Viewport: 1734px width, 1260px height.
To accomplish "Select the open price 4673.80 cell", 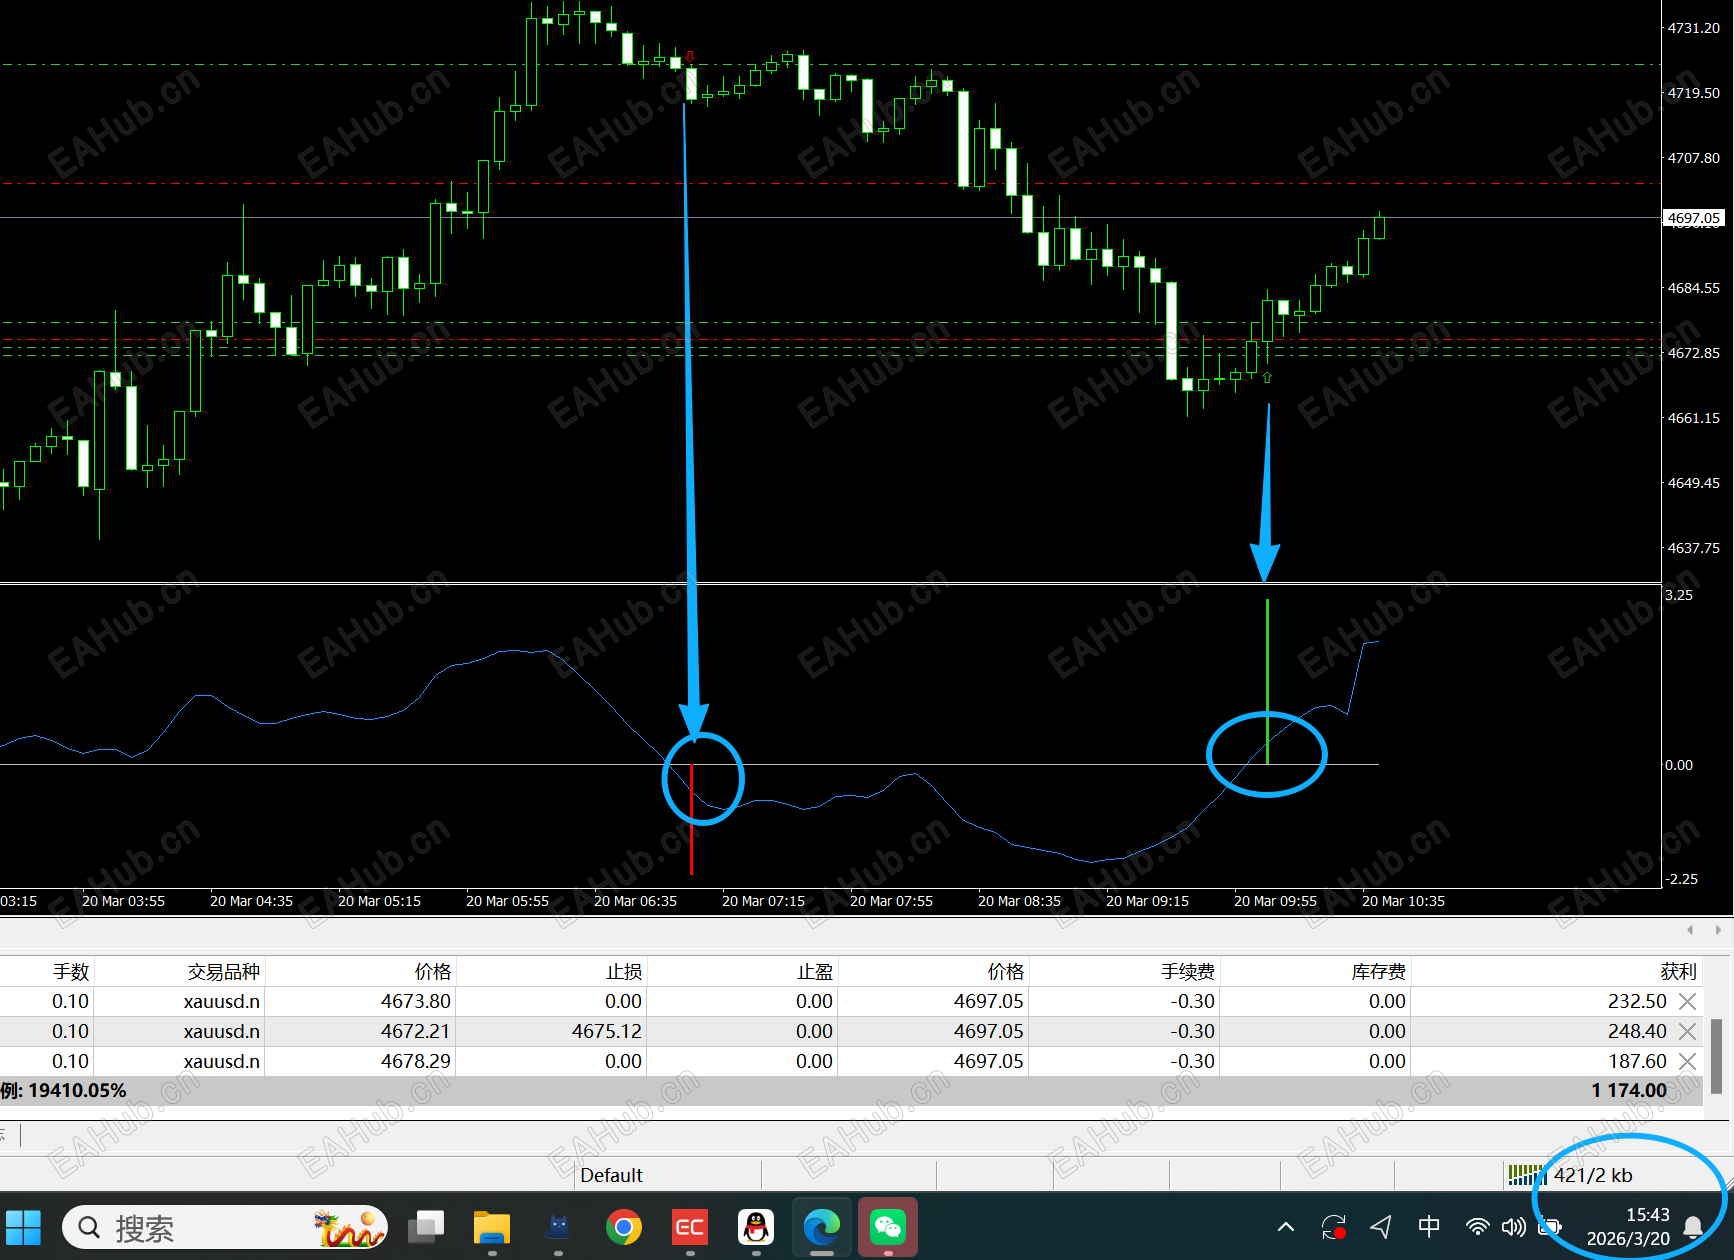I will (x=416, y=1001).
